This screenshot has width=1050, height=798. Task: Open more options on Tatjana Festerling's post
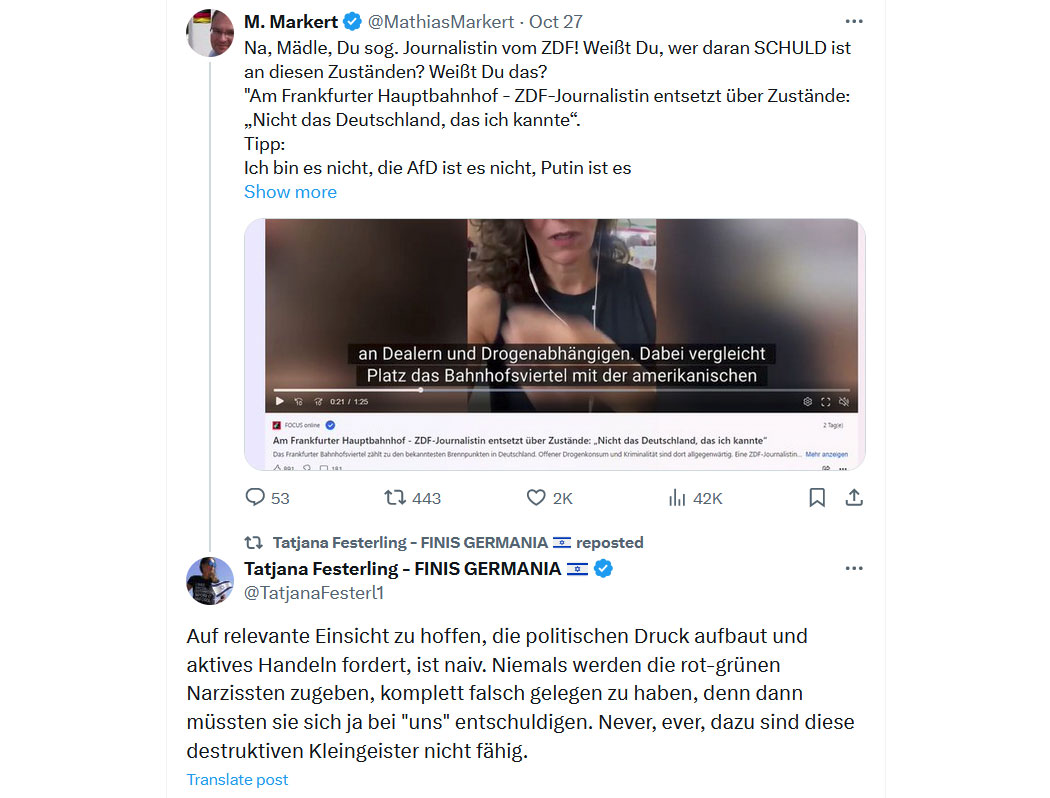tap(854, 568)
